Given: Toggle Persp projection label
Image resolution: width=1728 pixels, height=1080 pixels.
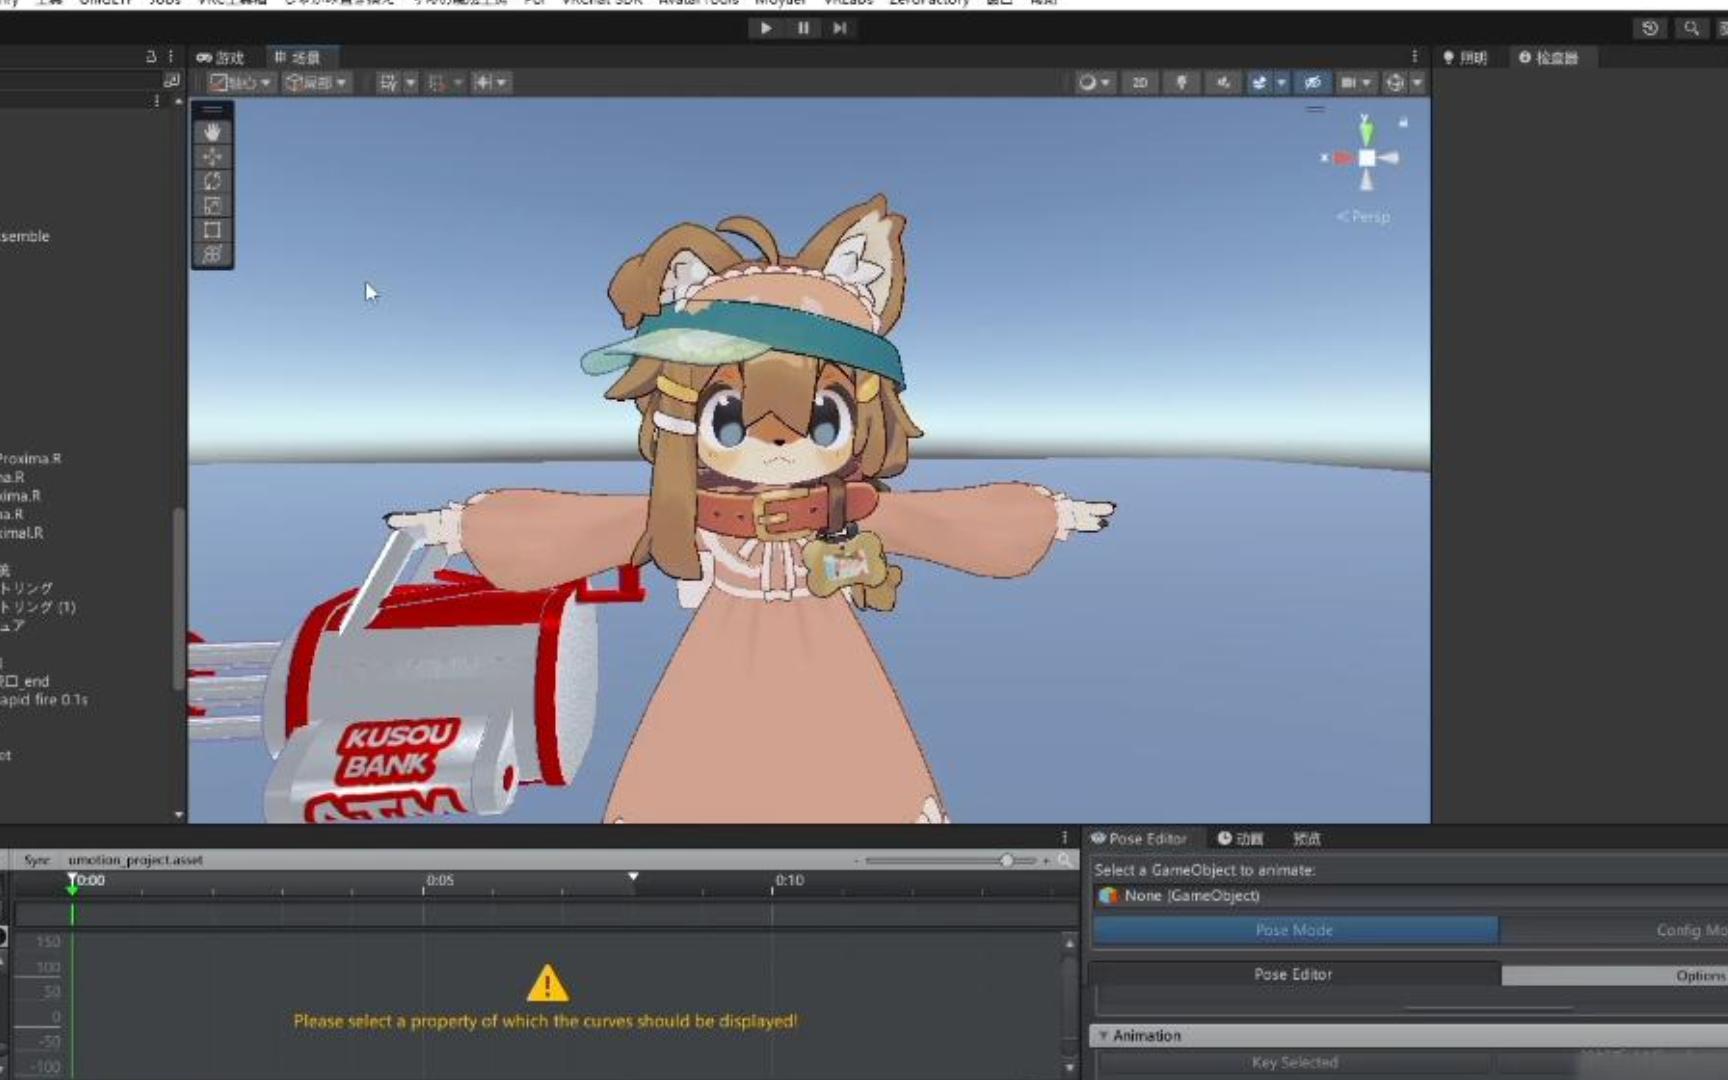Looking at the screenshot, I should coord(1363,216).
